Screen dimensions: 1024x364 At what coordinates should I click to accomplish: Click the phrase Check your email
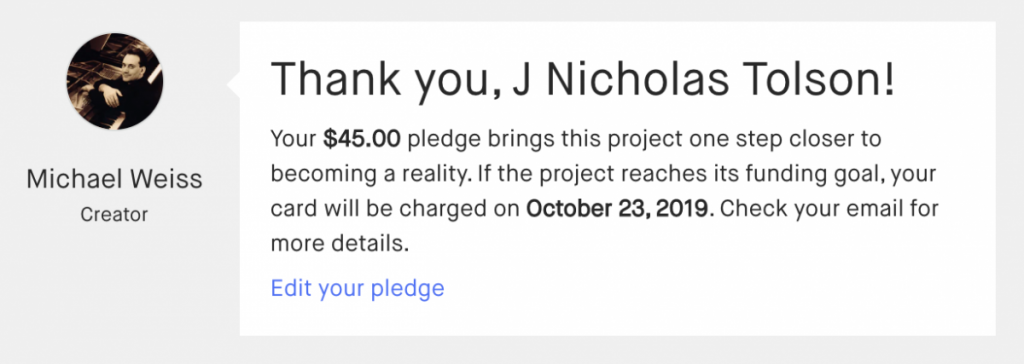click(798, 210)
